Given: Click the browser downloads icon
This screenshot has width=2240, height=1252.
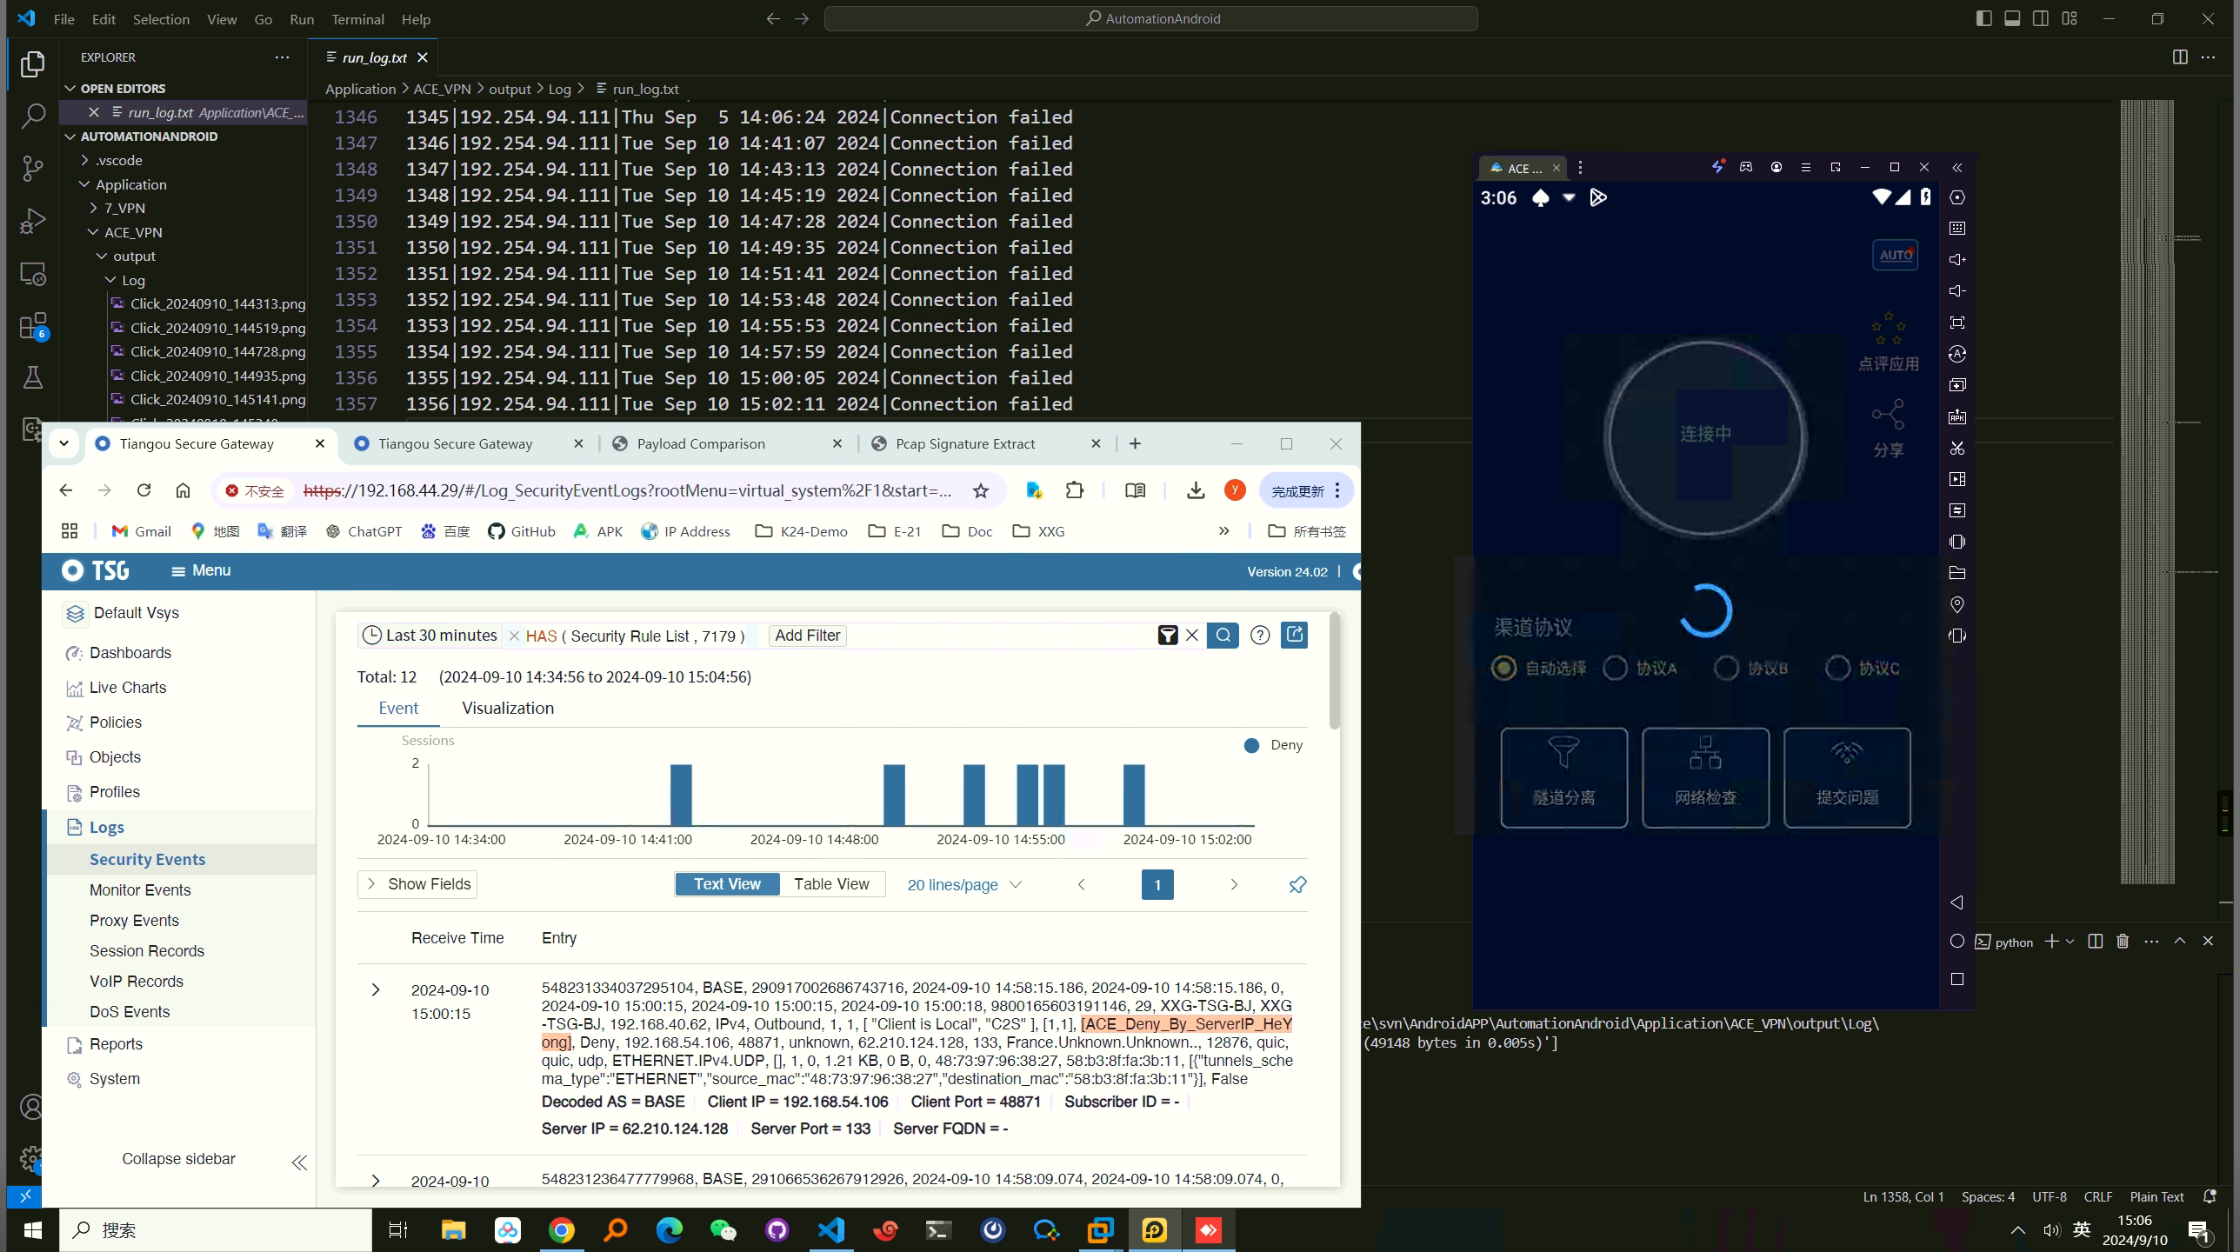Looking at the screenshot, I should 1195,491.
